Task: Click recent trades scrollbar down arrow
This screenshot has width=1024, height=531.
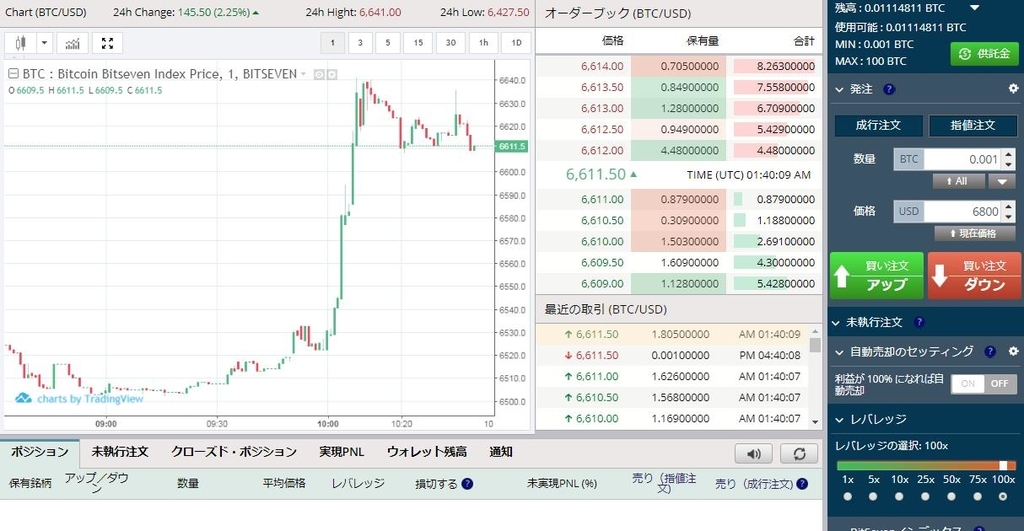Action: pyautogui.click(x=815, y=423)
